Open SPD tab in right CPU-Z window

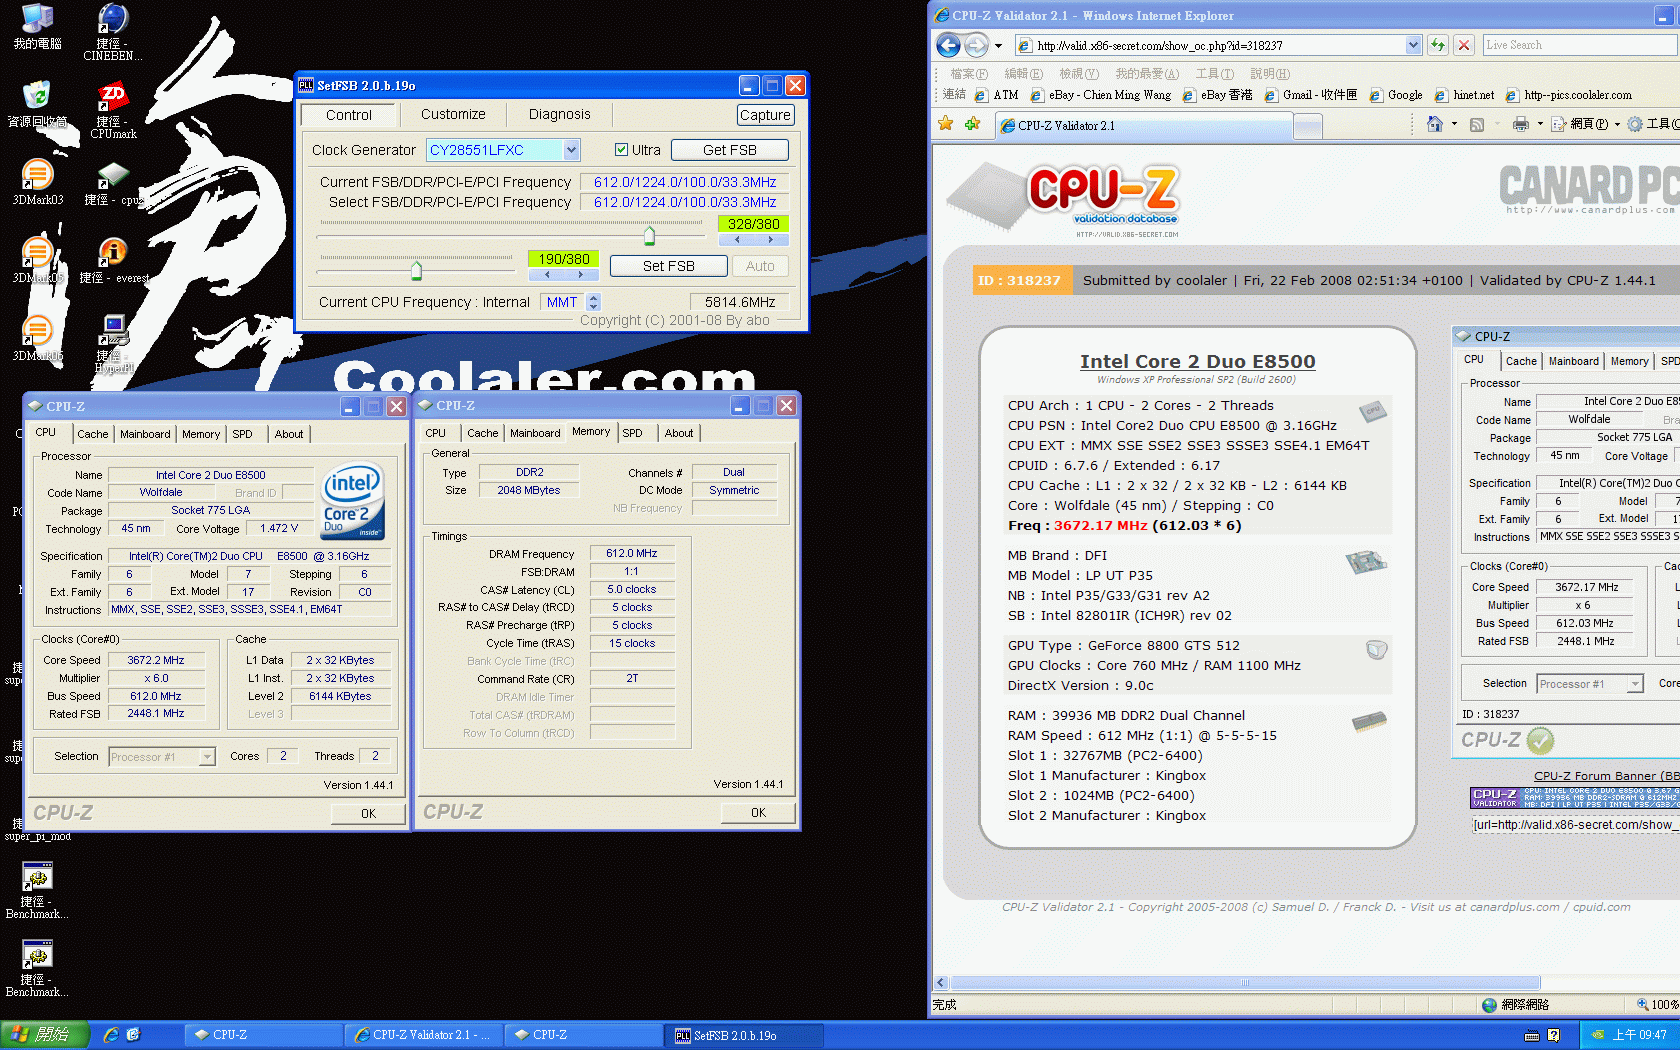633,433
